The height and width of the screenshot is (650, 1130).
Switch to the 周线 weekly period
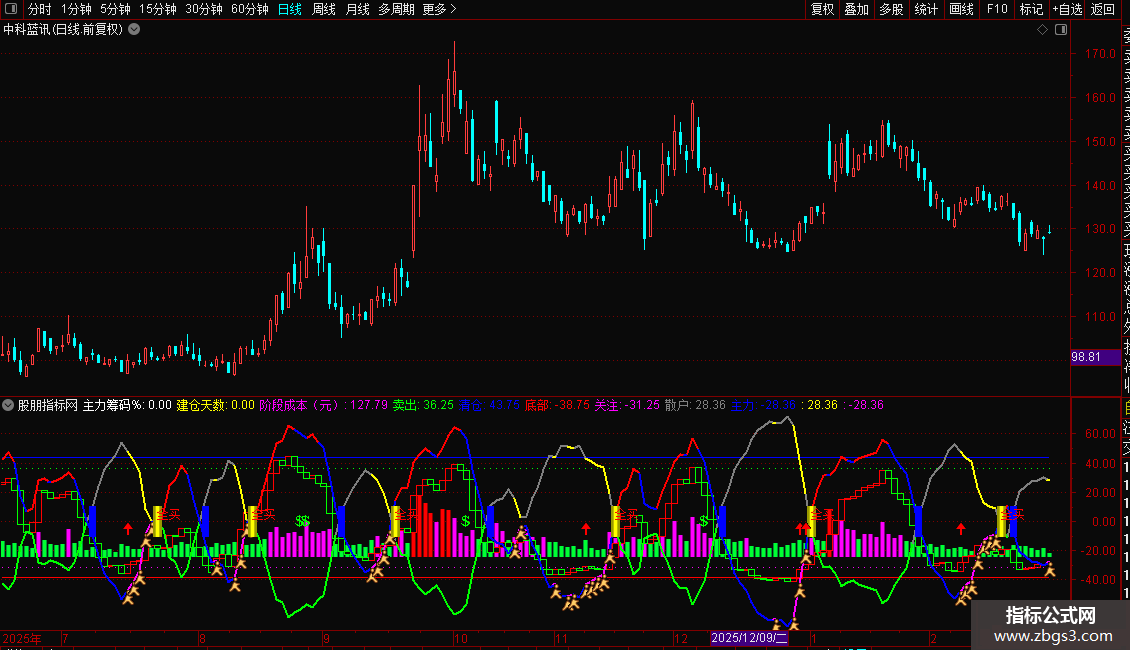pos(324,9)
